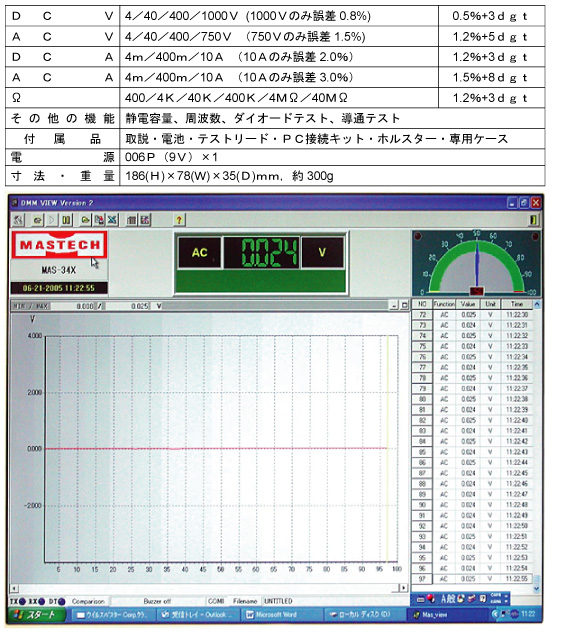The width and height of the screenshot is (585, 636).
Task: Click the connect link toolbar icon
Action: tap(37, 220)
